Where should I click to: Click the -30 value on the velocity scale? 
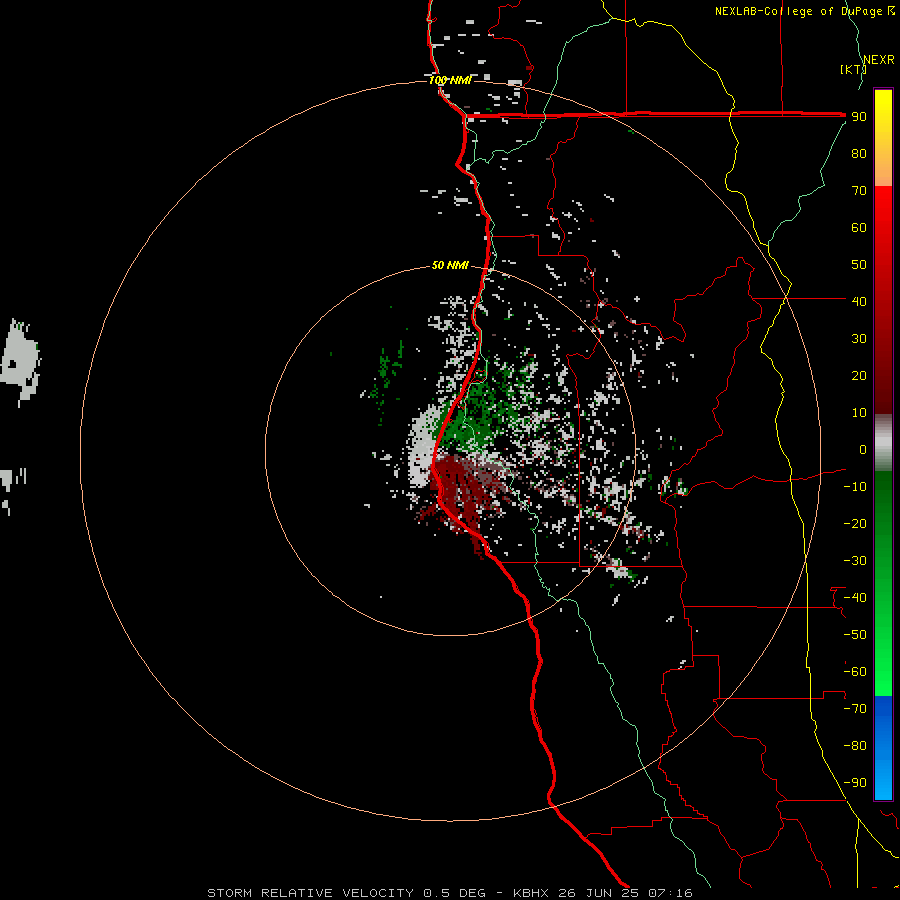tap(855, 561)
